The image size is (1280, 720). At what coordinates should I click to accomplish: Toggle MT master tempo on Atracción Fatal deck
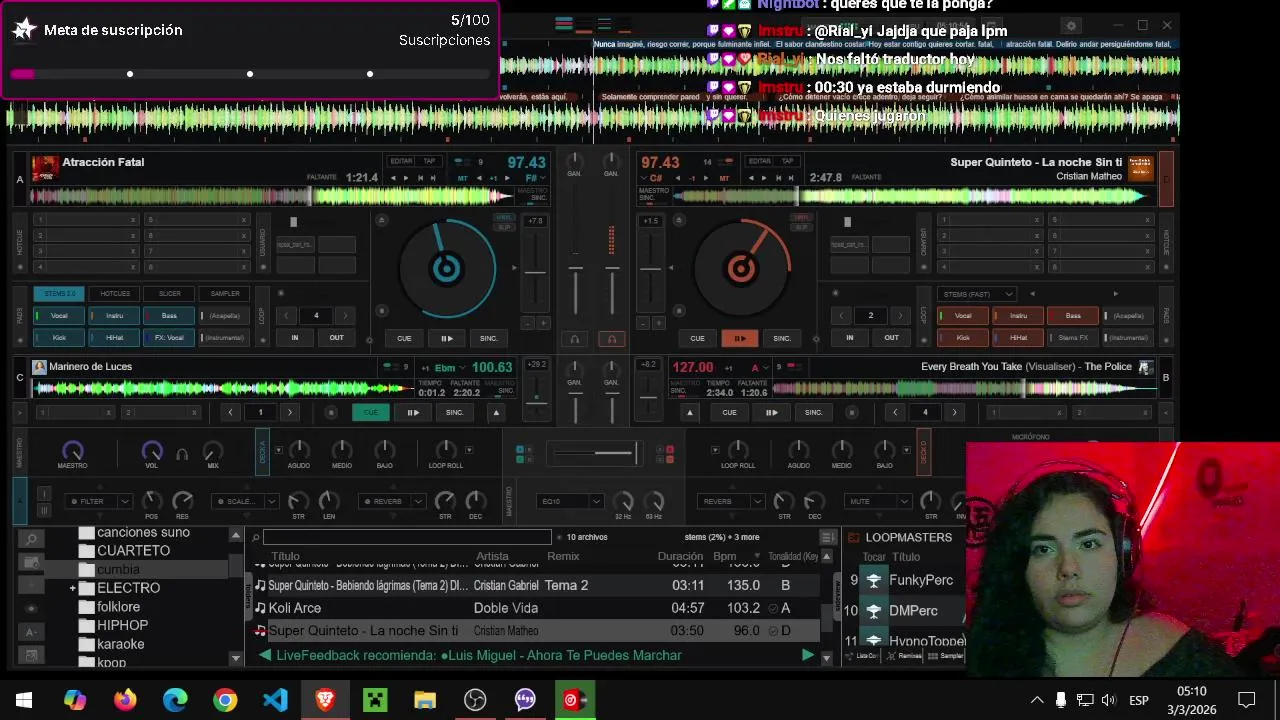463,178
